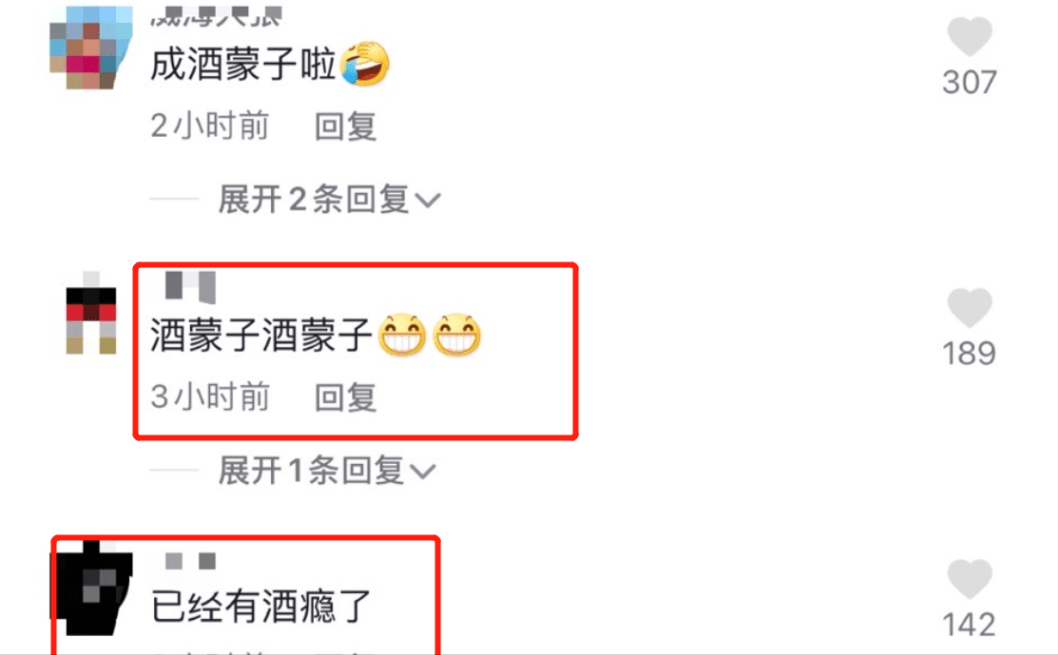Click the chevron after "展开2条回复"
The height and width of the screenshot is (655, 1058).
pyautogui.click(x=428, y=201)
